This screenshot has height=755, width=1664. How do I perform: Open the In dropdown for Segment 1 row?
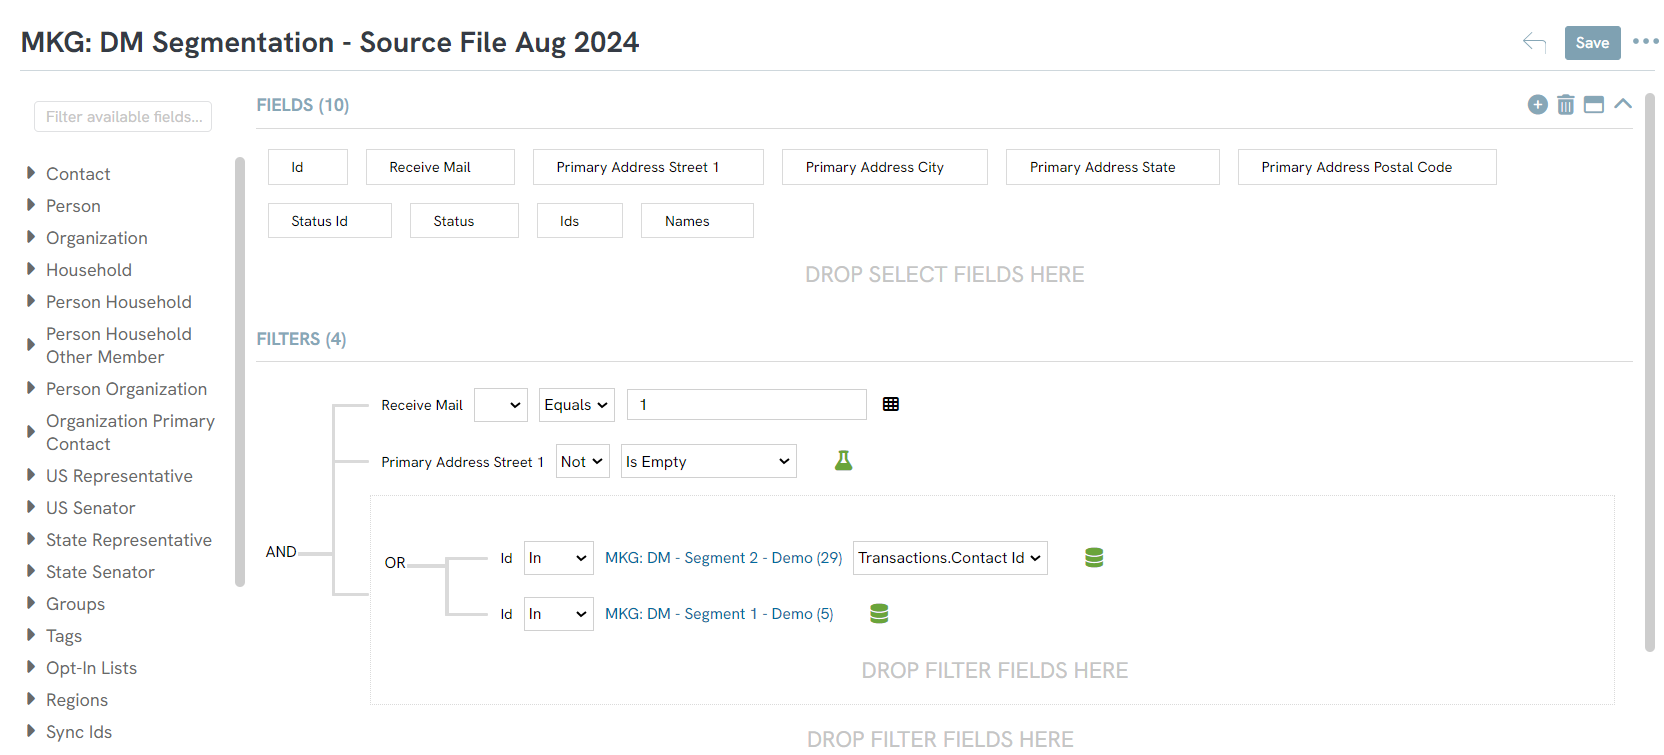[559, 614]
